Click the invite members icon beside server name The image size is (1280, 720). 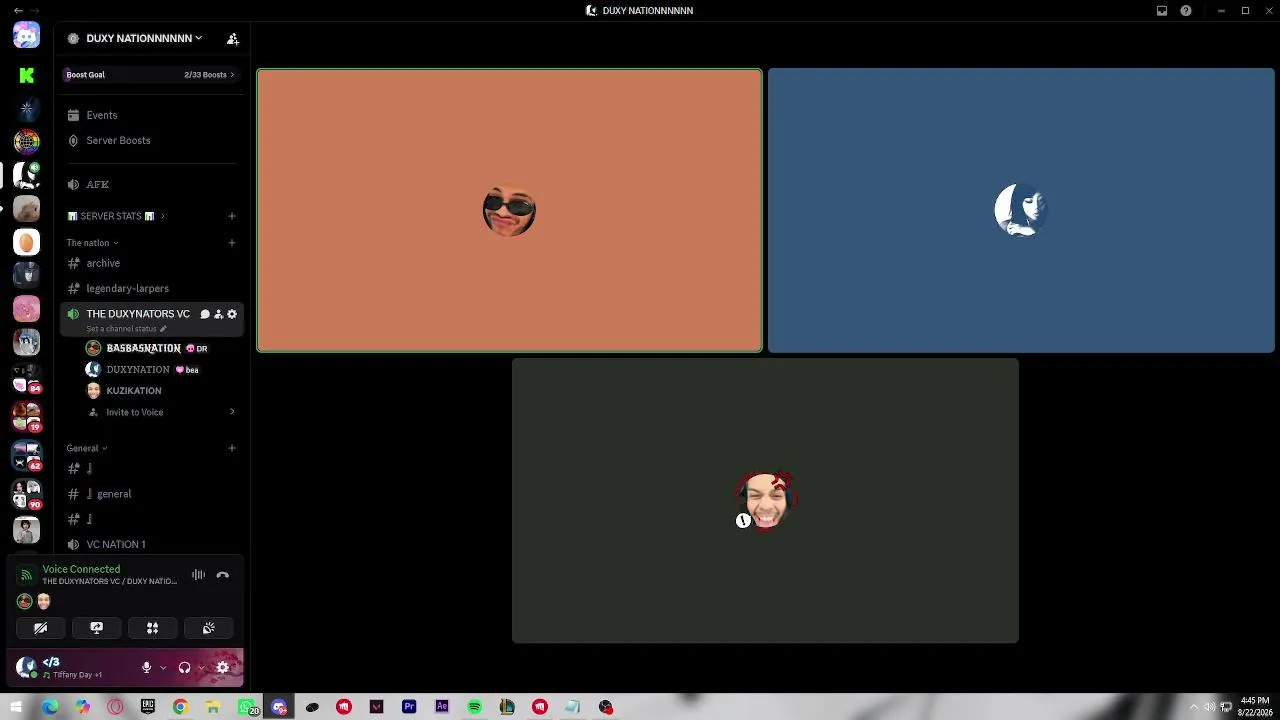pos(232,39)
